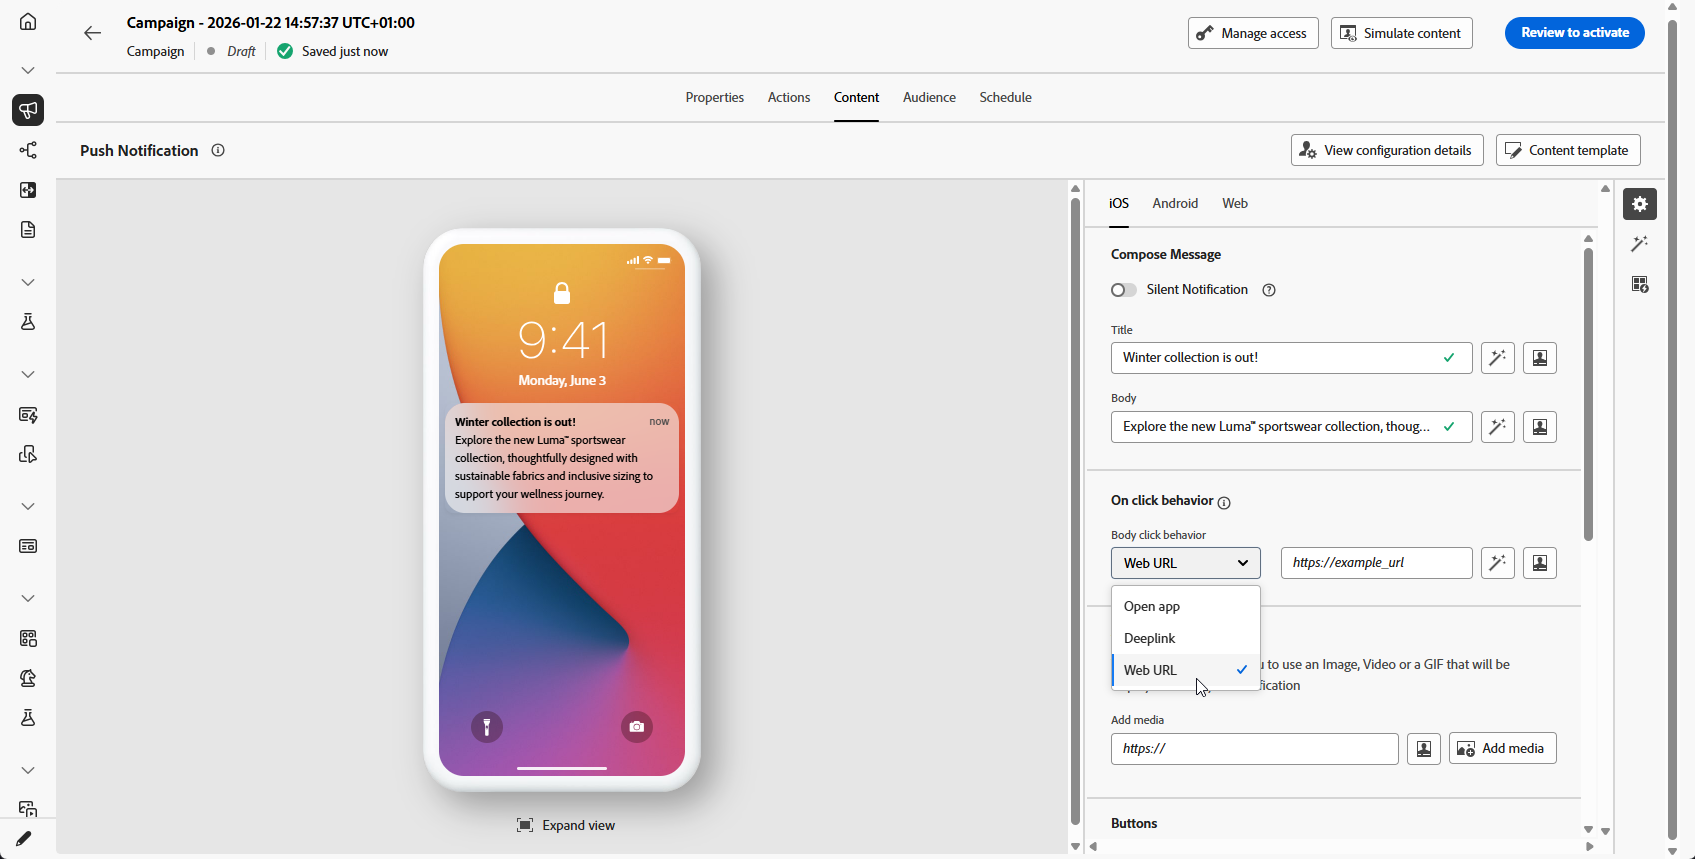Click the Add media https:// field
1695x859 pixels.
(x=1255, y=749)
